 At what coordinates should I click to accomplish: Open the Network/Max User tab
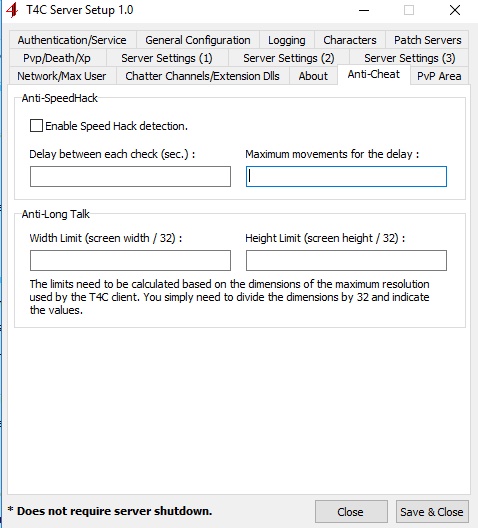point(62,76)
